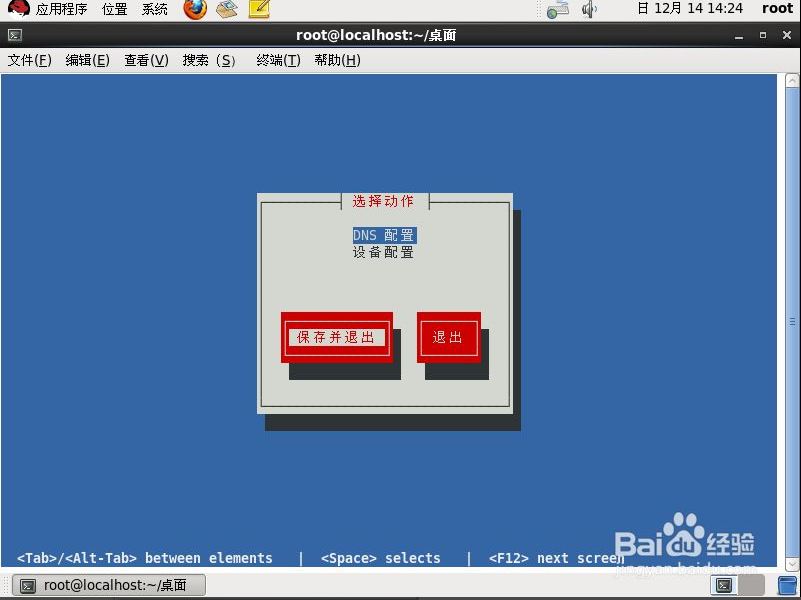Open the 文件(F) menu
Screen dimensions: 801x600
29,60
